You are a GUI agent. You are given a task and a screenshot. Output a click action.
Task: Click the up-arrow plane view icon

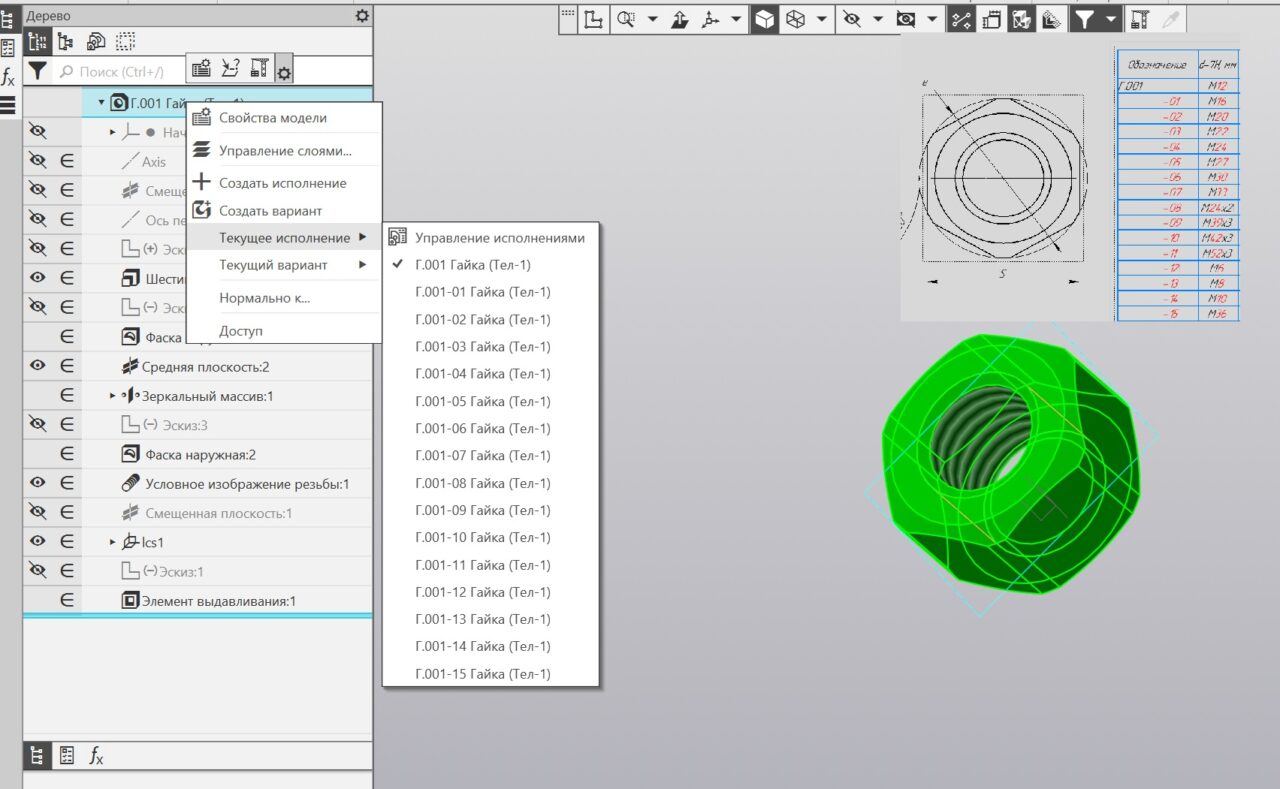680,19
